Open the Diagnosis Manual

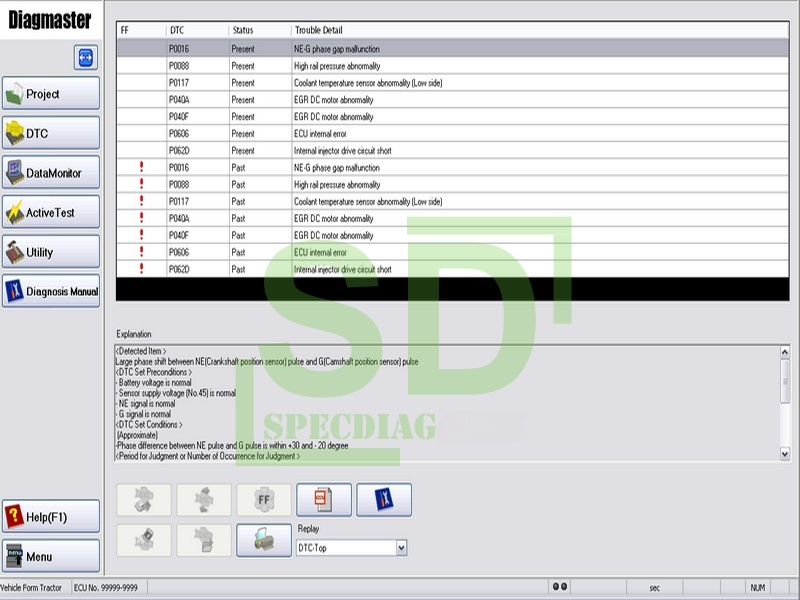[51, 291]
